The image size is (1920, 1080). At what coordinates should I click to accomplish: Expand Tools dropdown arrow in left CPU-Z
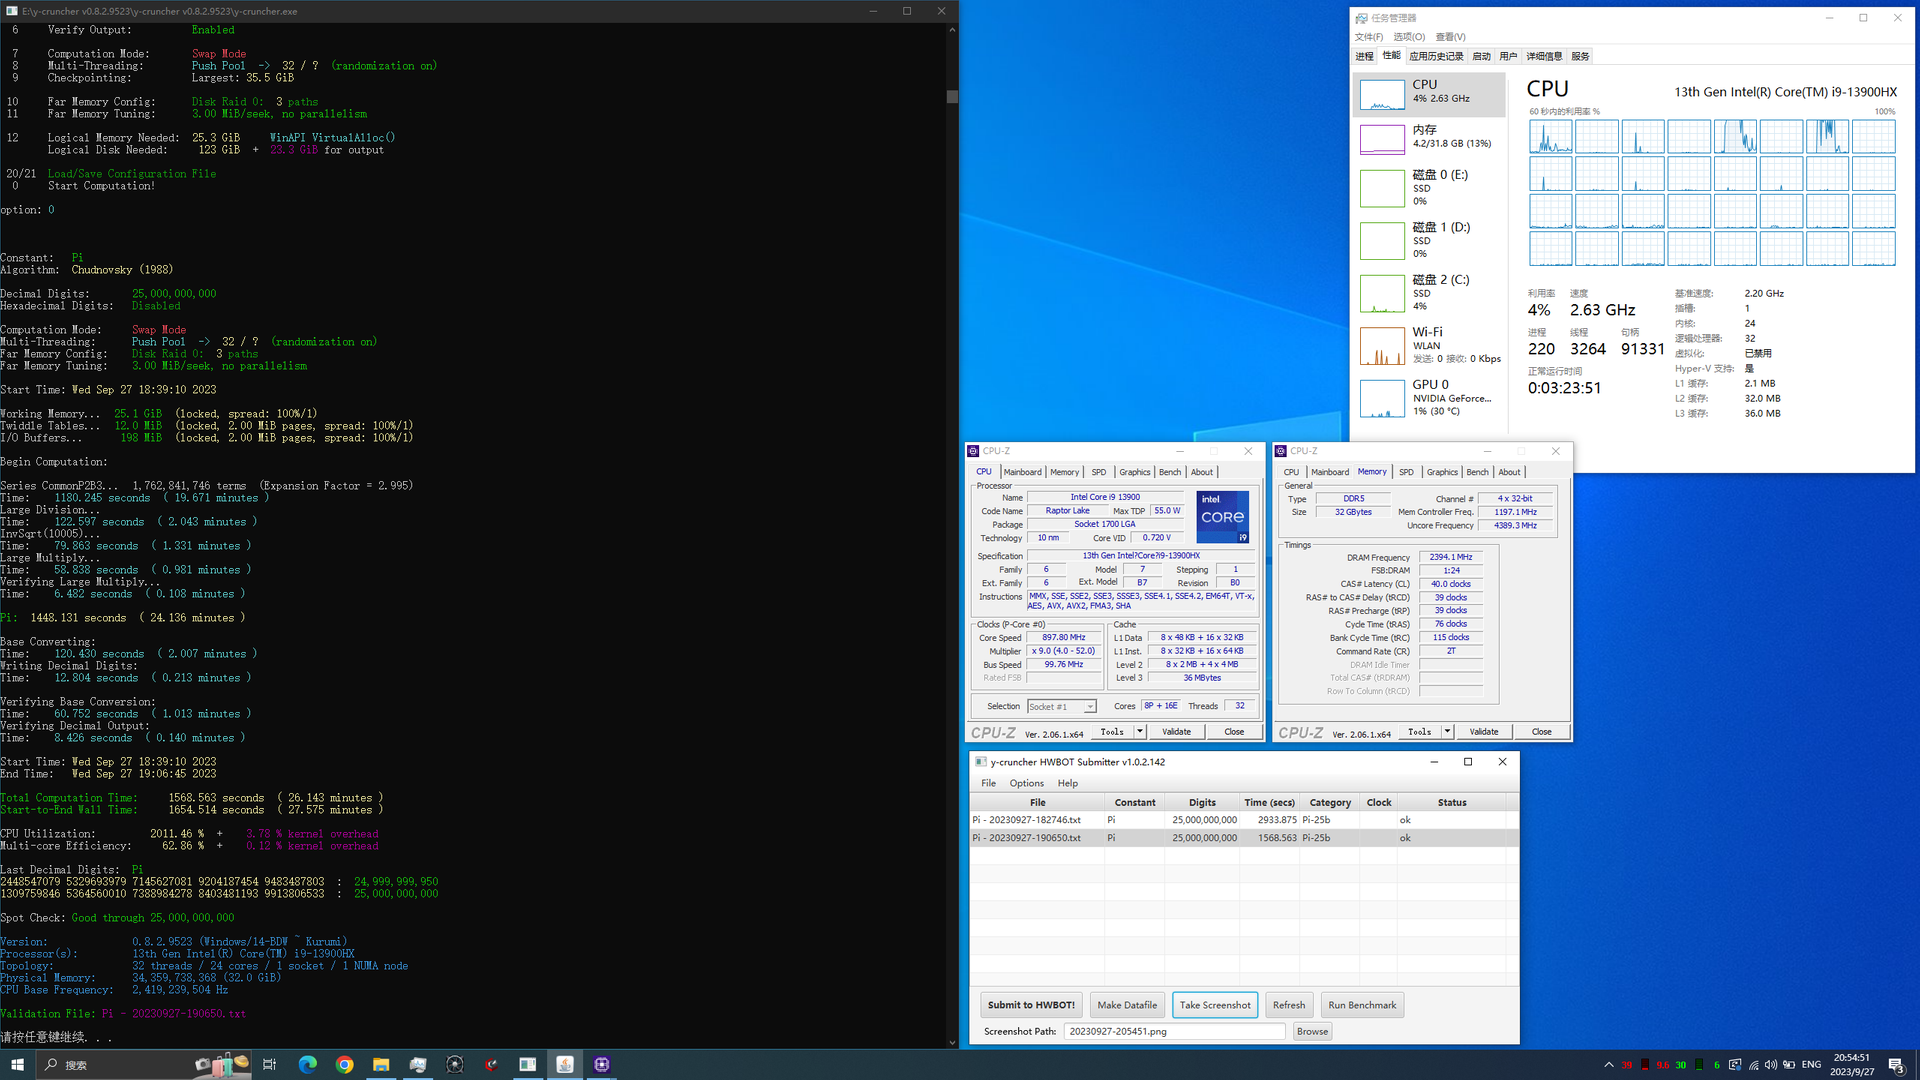[x=1139, y=732]
